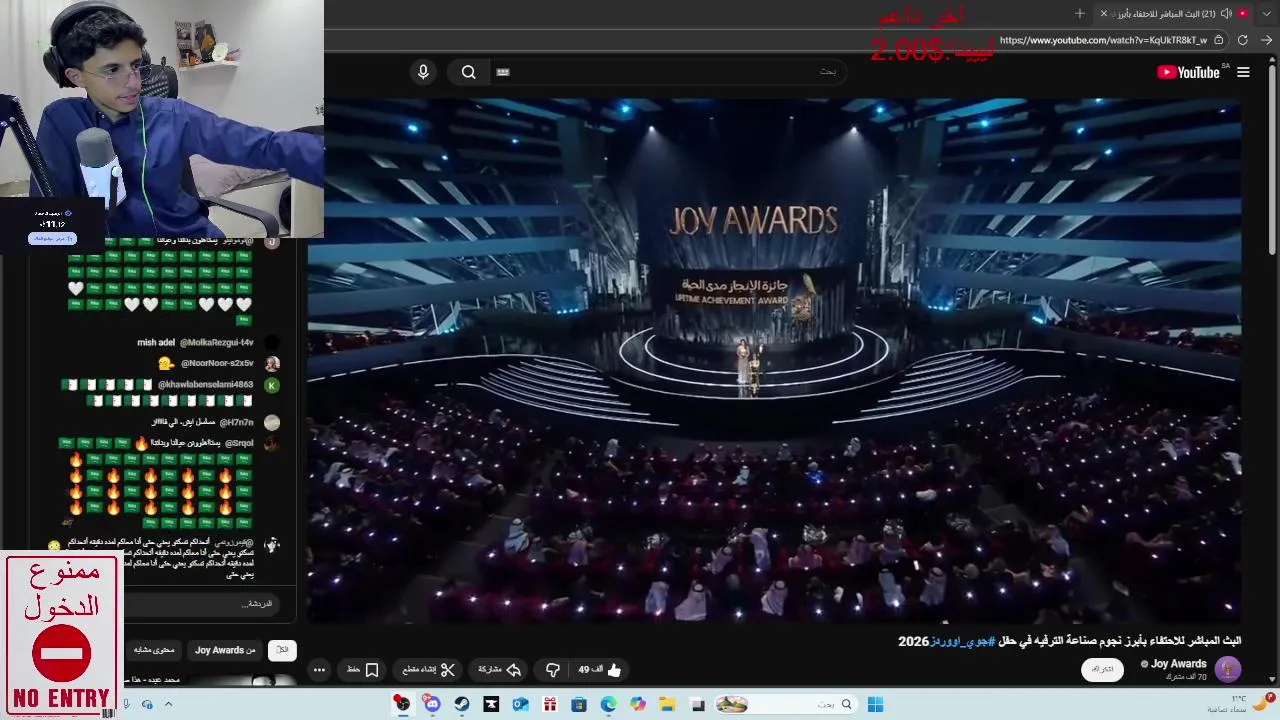Viewport: 1280px width, 720px height.
Task: Open Microsoft Edge from the taskbar
Action: coord(608,705)
